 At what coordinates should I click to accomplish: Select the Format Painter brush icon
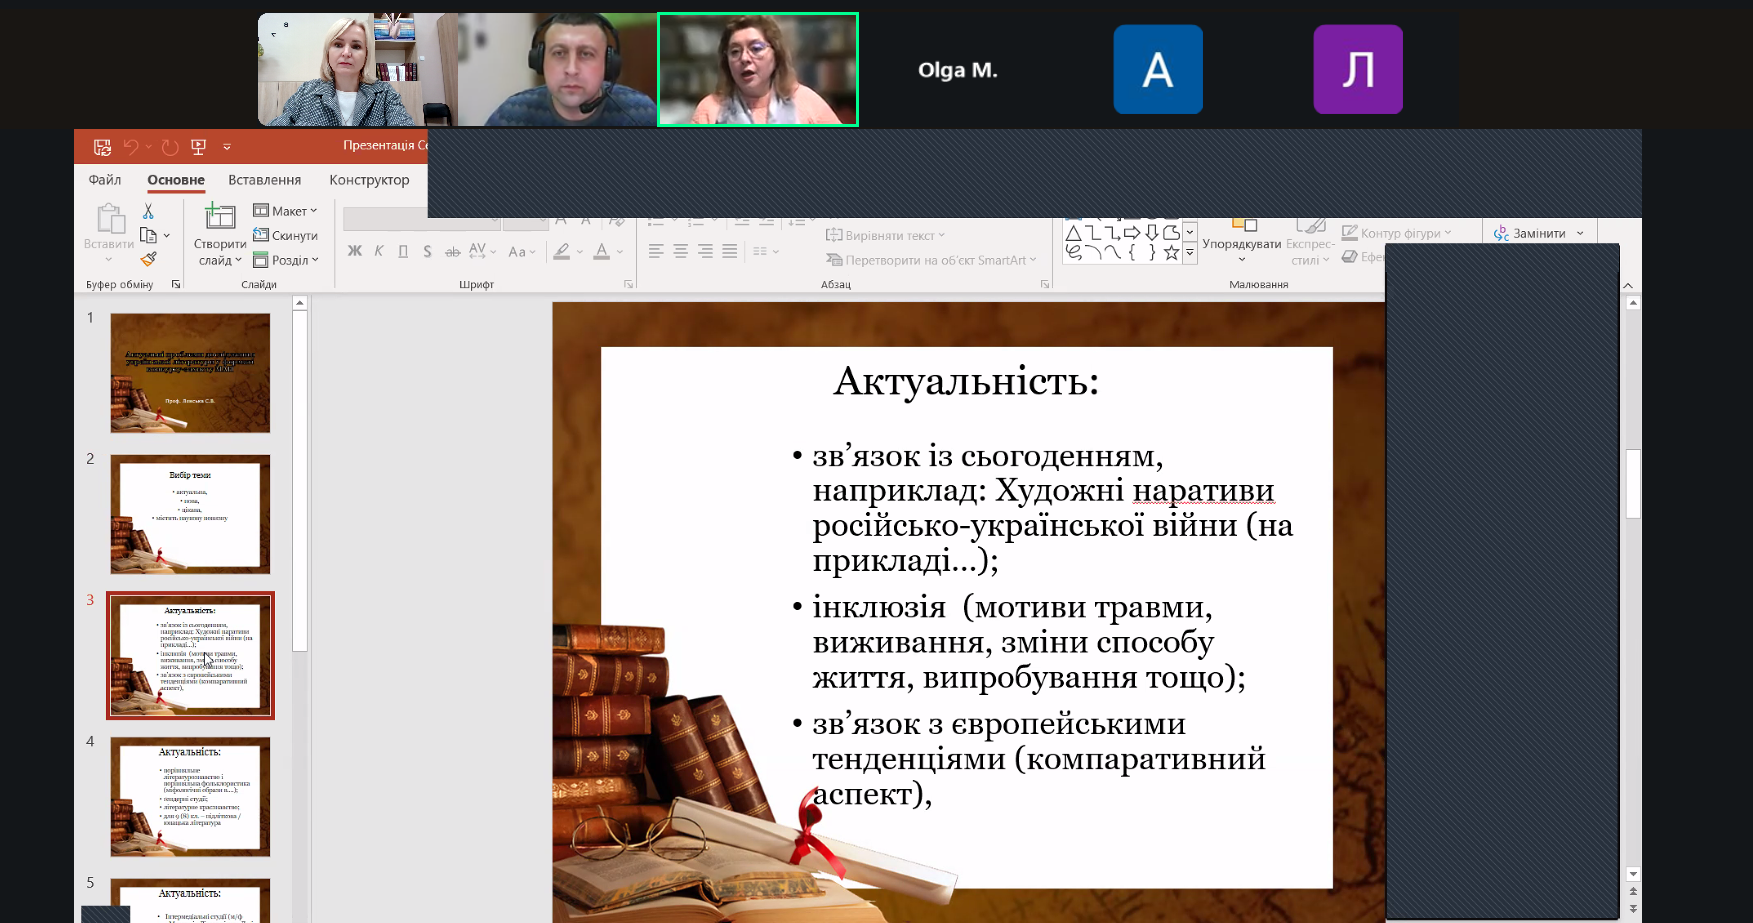click(x=148, y=259)
